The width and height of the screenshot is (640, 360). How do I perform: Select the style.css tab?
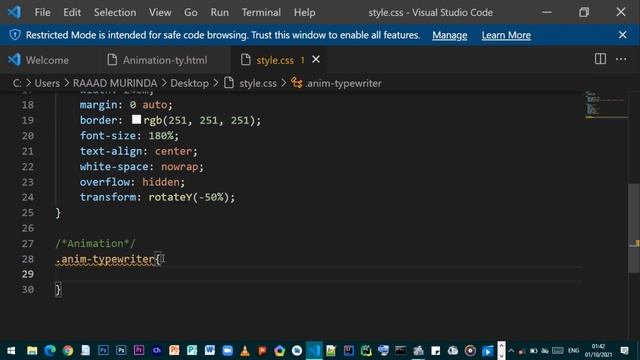click(274, 60)
